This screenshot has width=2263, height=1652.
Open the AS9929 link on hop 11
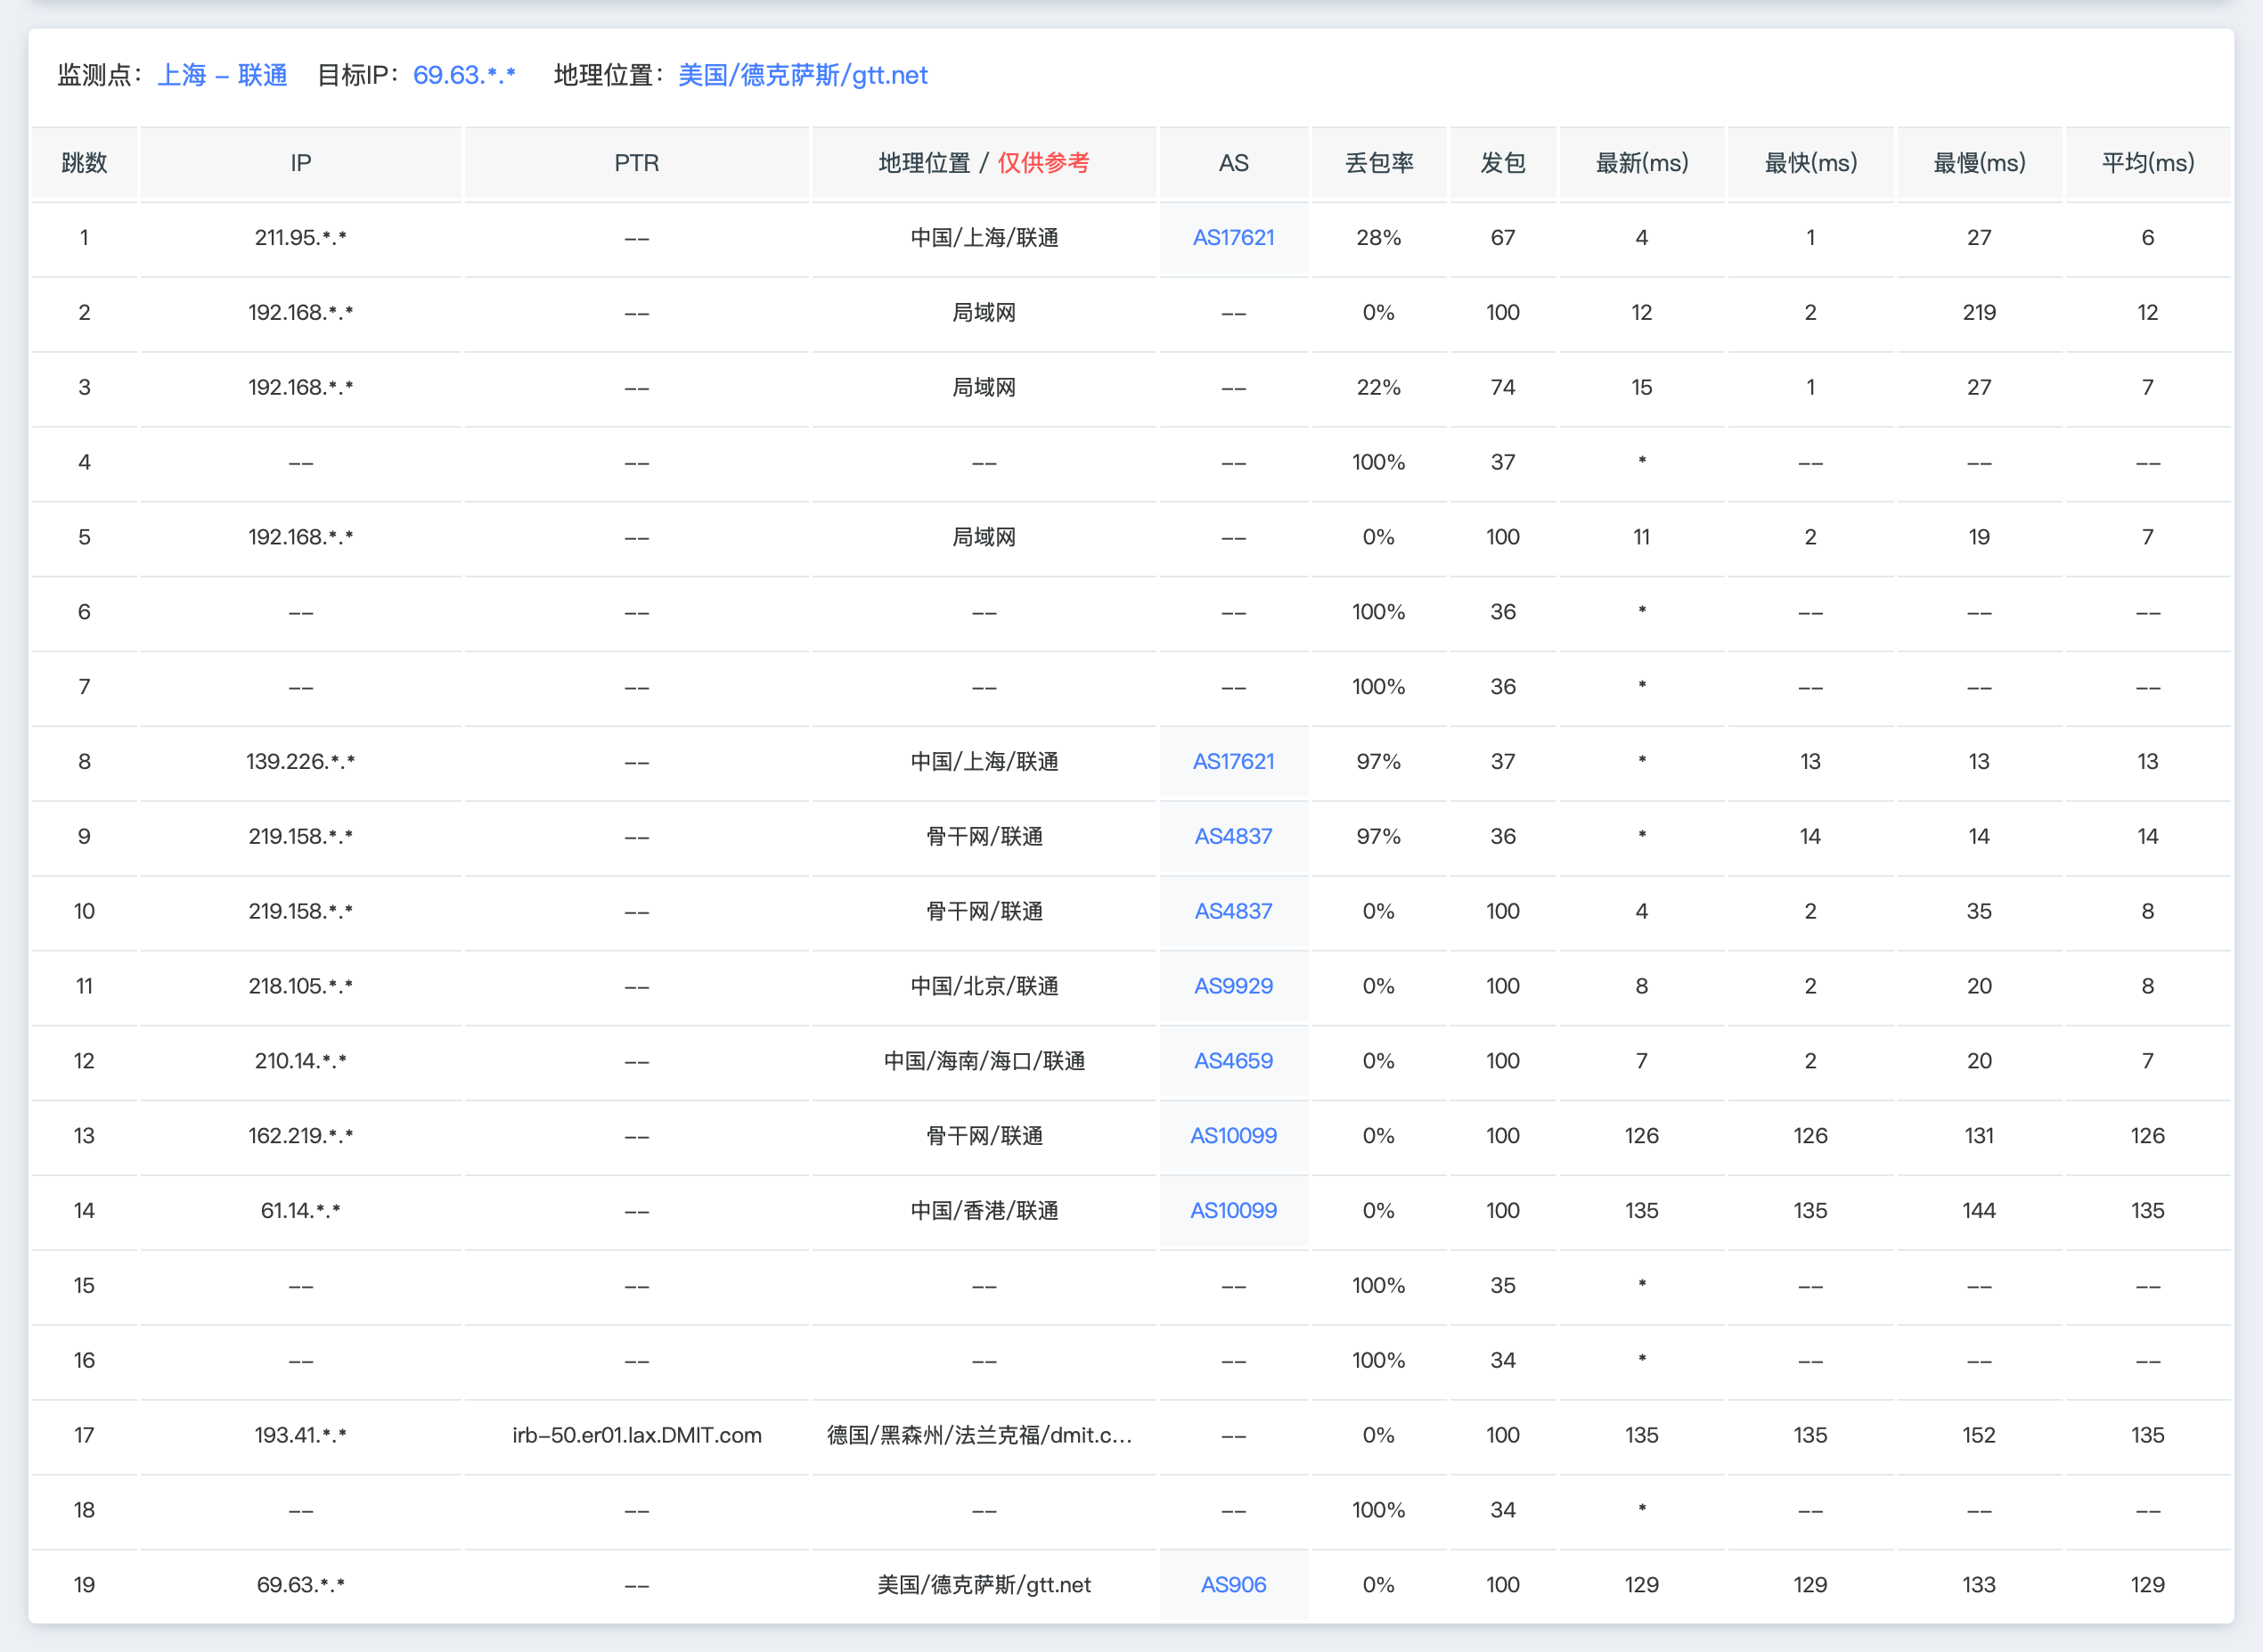(x=1233, y=986)
